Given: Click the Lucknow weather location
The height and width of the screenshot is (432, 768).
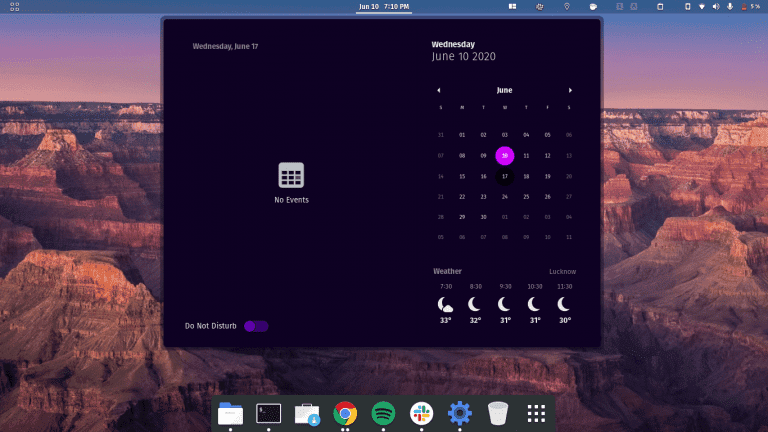Looking at the screenshot, I should (562, 271).
